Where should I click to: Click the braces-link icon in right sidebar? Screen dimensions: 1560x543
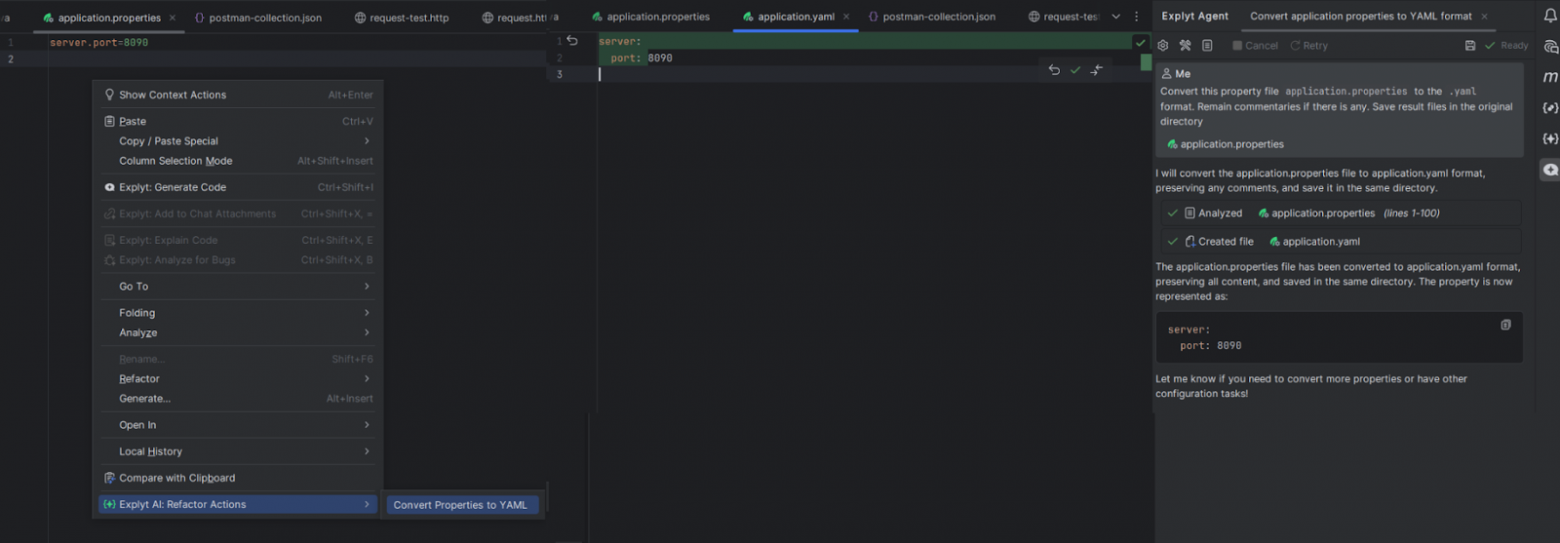pyautogui.click(x=1550, y=108)
